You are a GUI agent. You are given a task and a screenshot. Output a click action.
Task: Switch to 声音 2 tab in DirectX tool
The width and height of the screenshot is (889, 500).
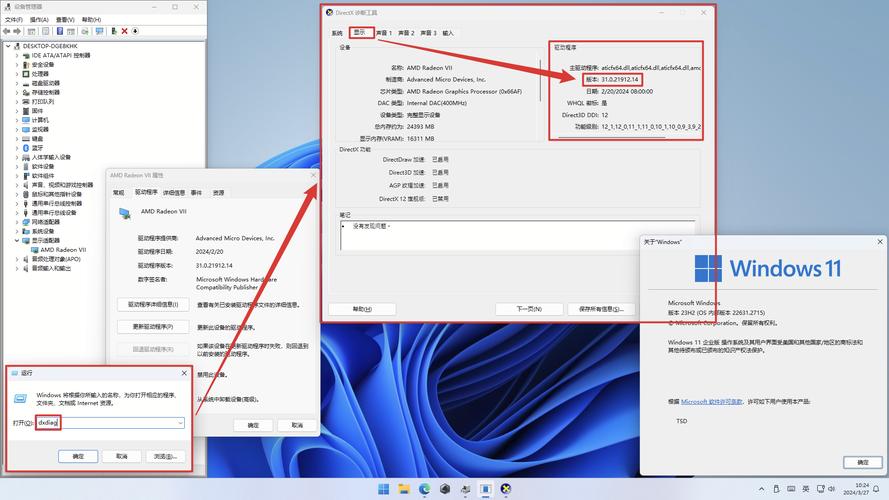coord(406,33)
